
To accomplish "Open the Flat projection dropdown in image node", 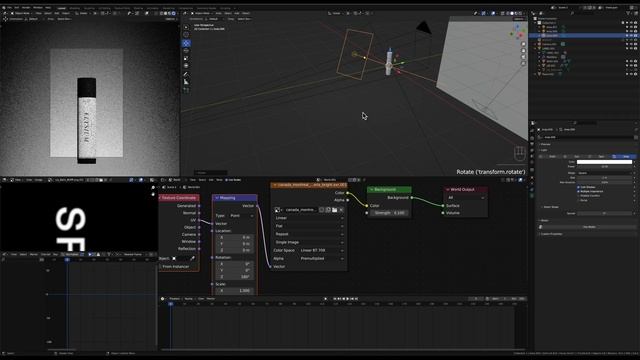I will click(x=309, y=226).
